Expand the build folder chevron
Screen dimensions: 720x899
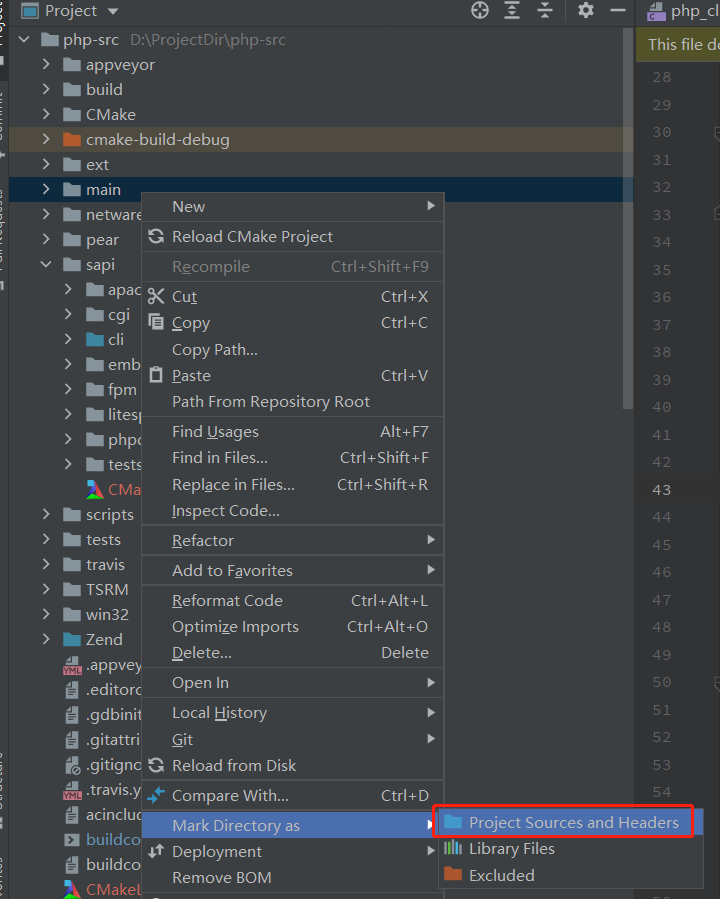(46, 89)
